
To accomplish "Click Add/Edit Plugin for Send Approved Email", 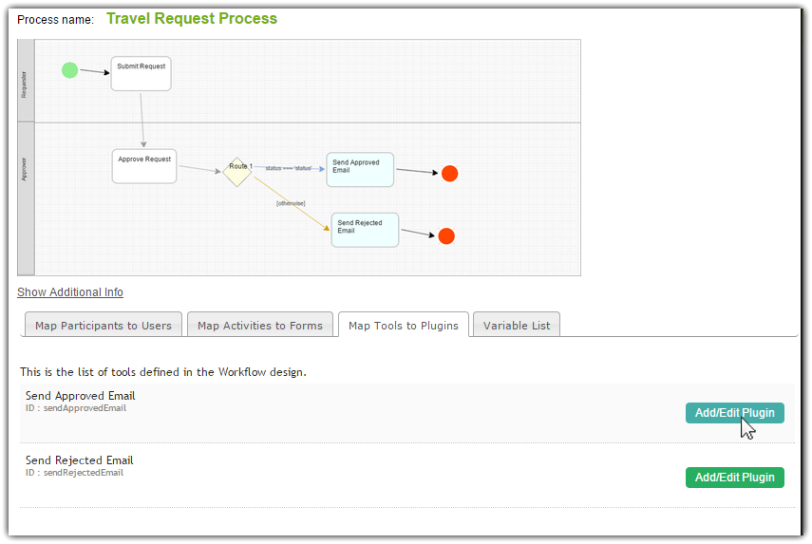I will coord(734,413).
